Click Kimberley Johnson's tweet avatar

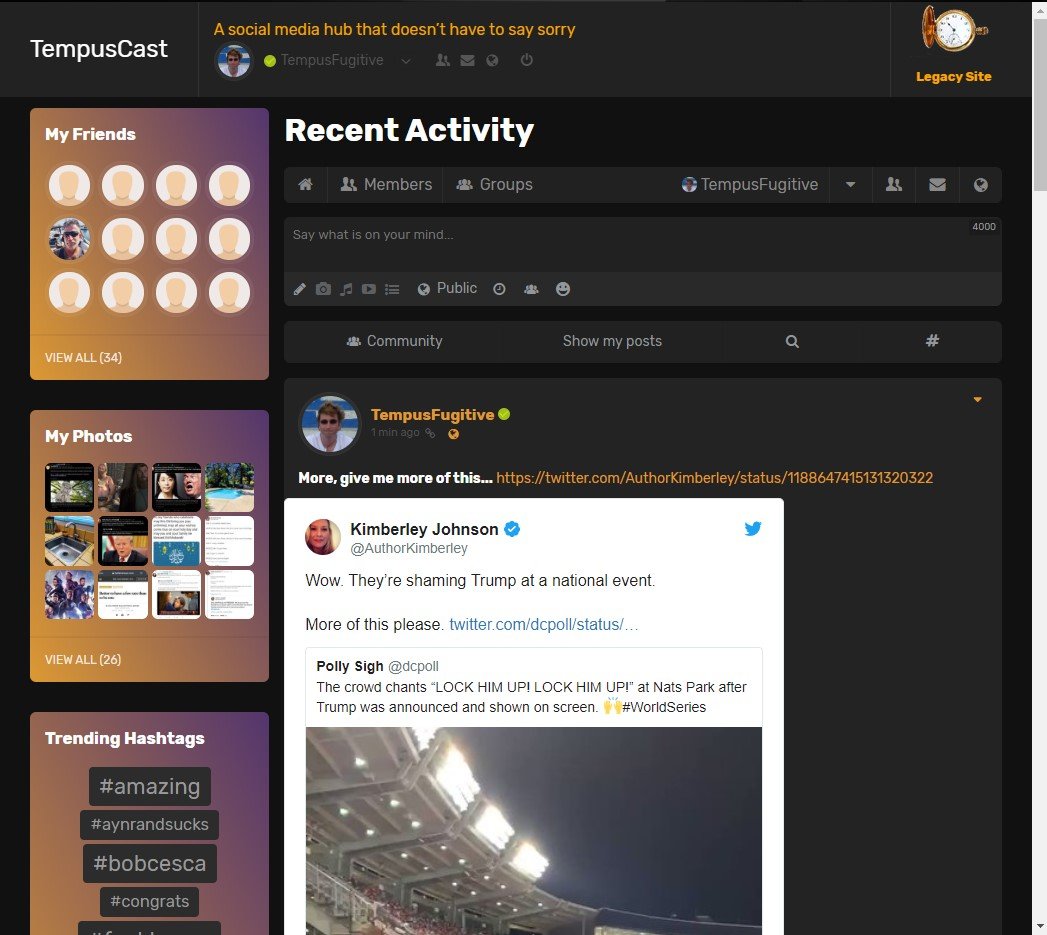tap(323, 537)
